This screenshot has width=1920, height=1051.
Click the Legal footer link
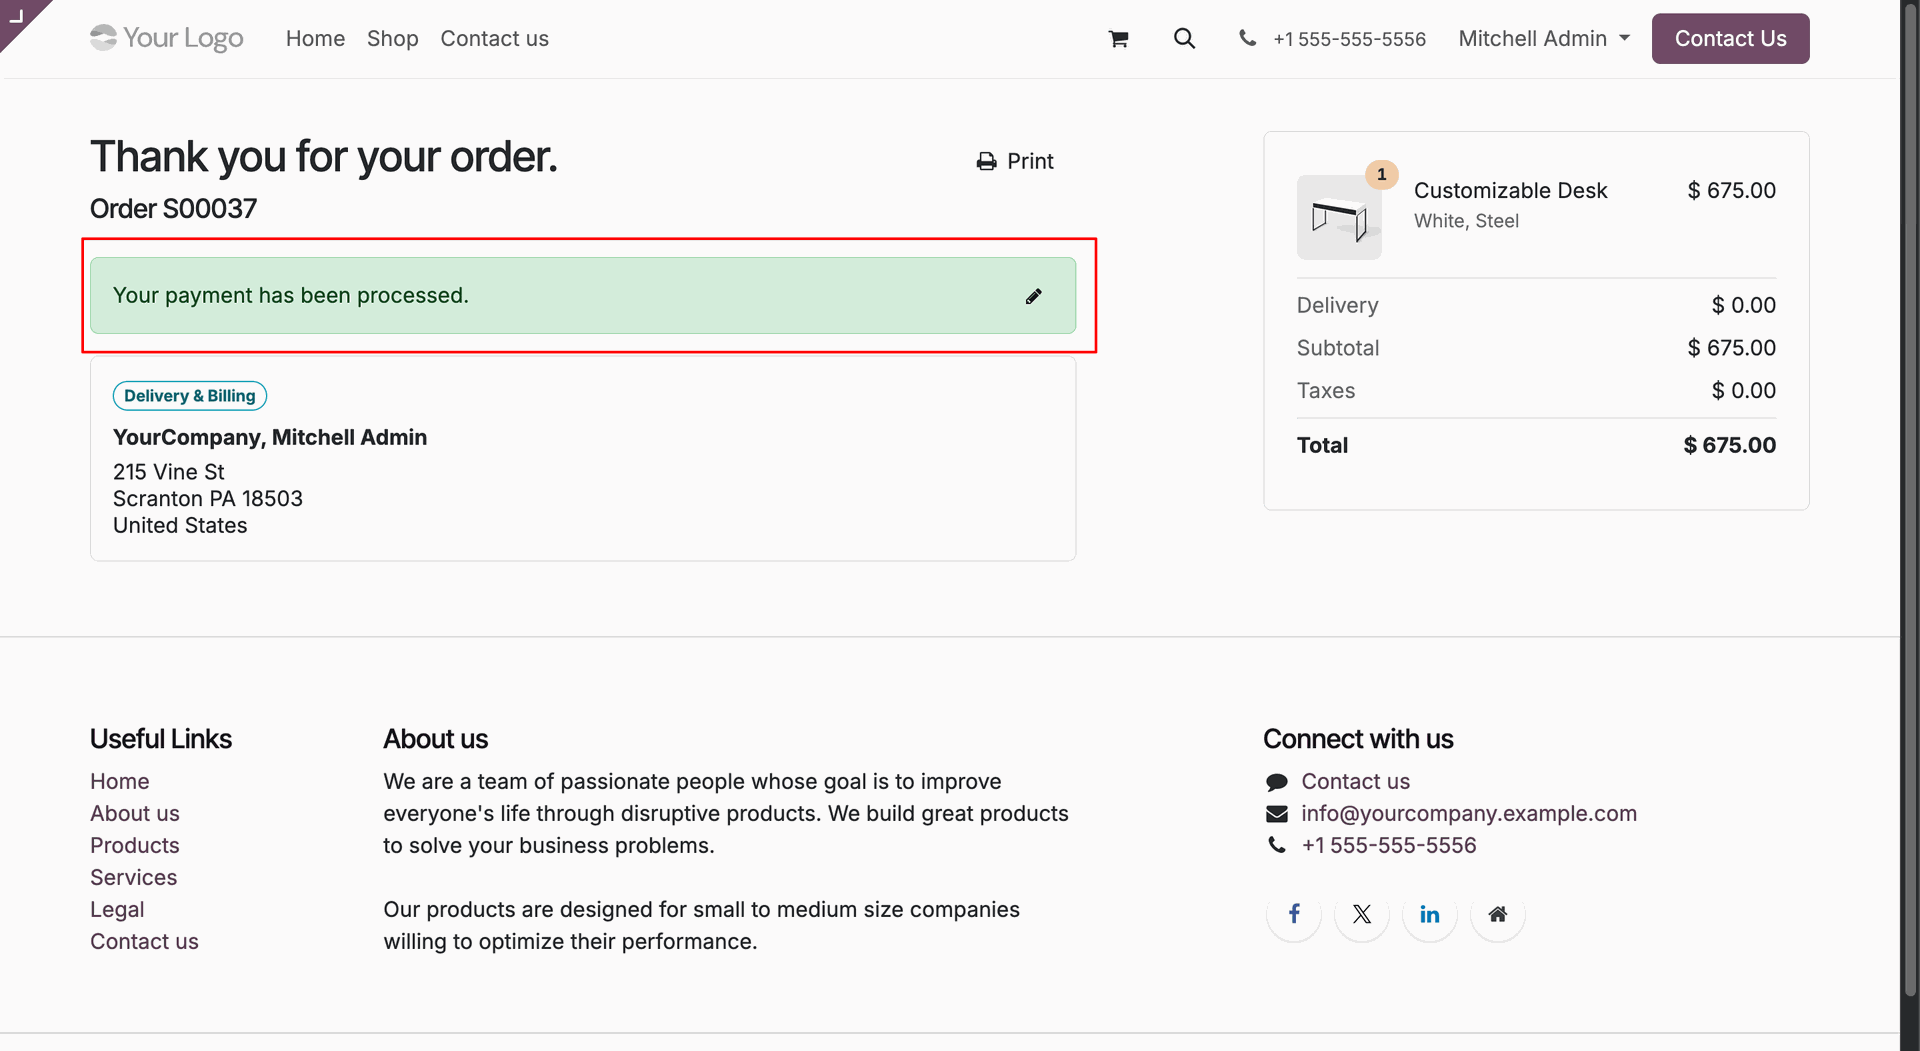117,910
